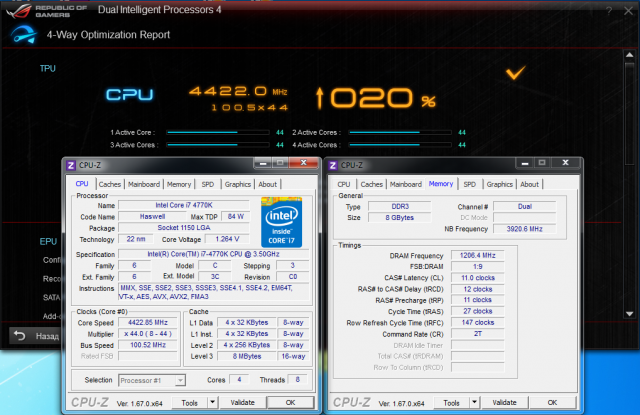The width and height of the screenshot is (640, 415).
Task: Open the help question mark in Dual Intelligent Processors
Action: [x=609, y=11]
